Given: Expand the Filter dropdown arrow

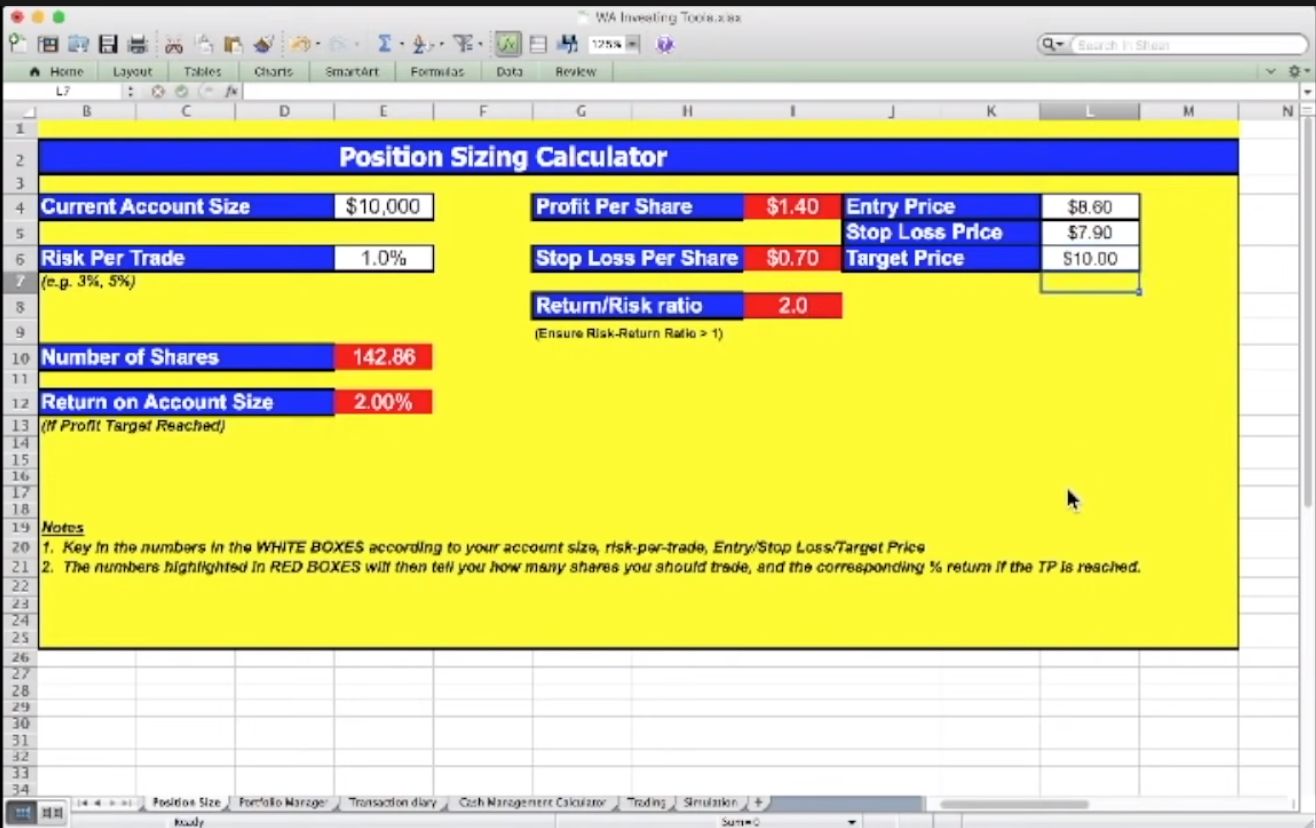Looking at the screenshot, I should [x=481, y=44].
